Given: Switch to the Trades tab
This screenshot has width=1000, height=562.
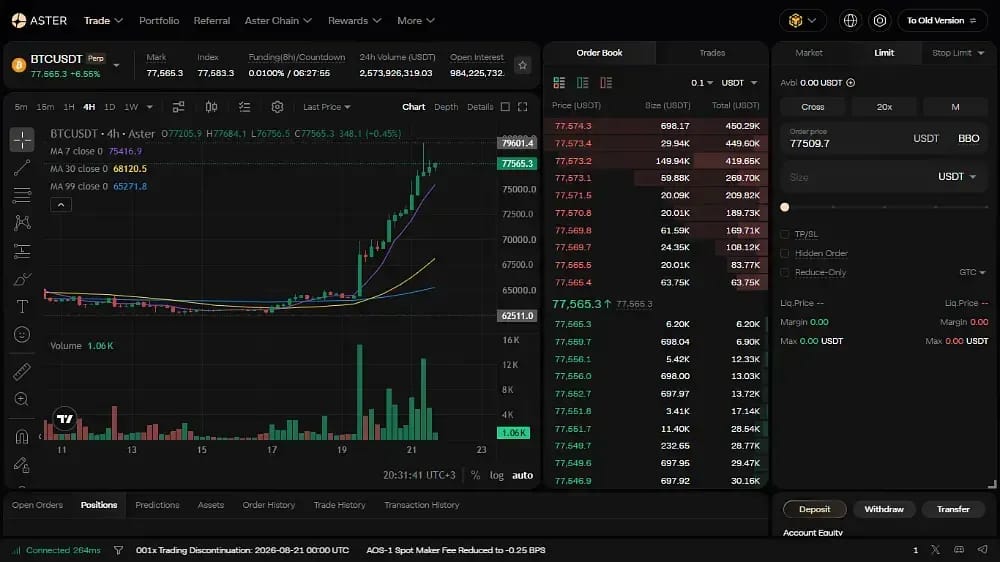Looking at the screenshot, I should (x=712, y=53).
